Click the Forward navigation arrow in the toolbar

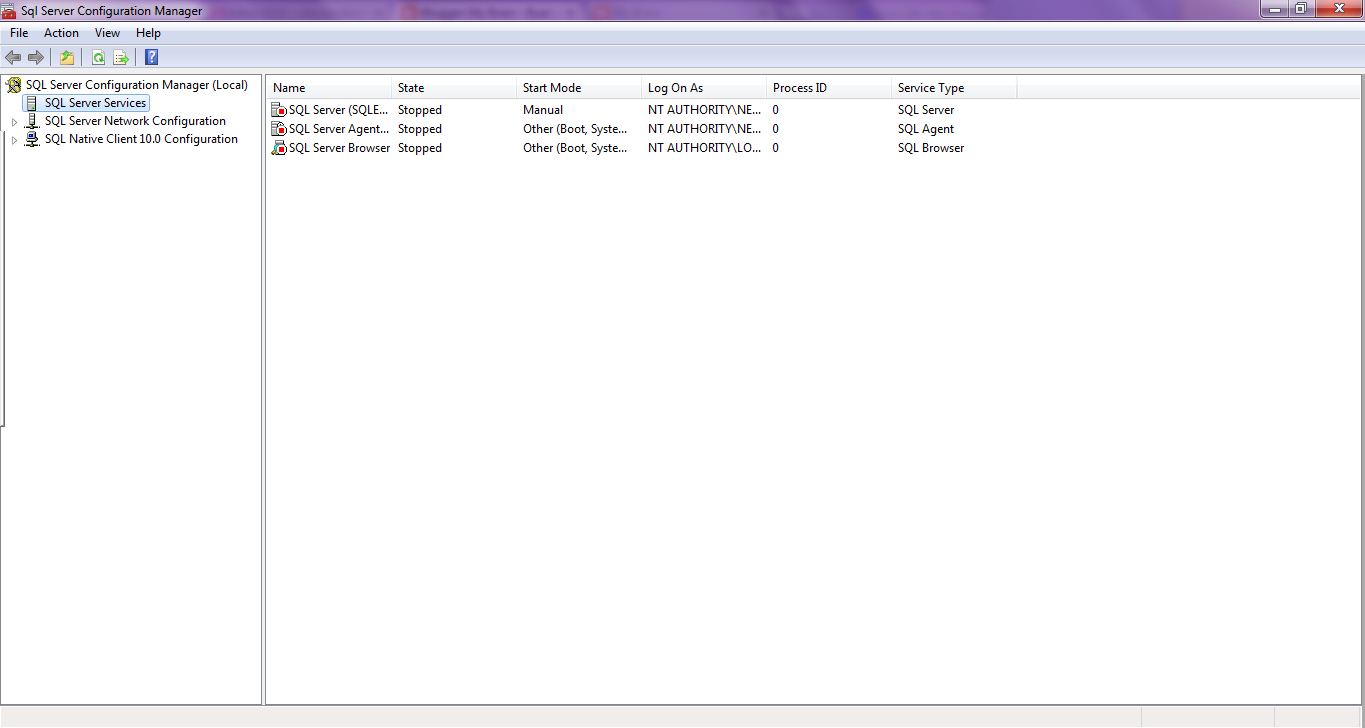click(36, 57)
